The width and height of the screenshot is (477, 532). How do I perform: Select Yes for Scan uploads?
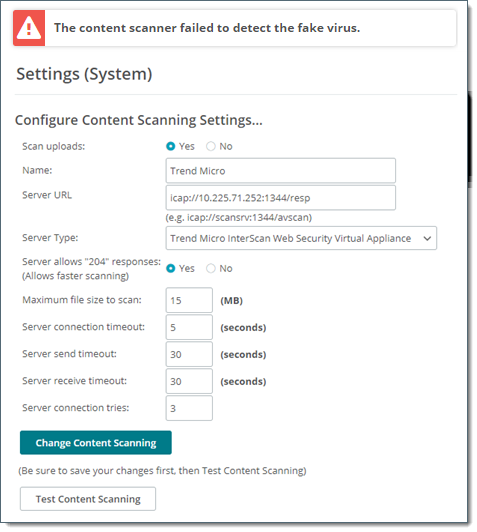(171, 146)
